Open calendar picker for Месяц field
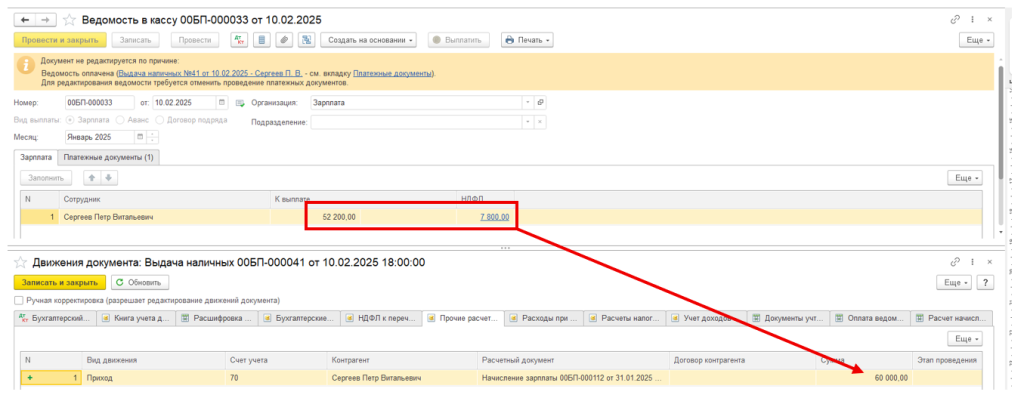This screenshot has height=398, width=1024. [139, 137]
